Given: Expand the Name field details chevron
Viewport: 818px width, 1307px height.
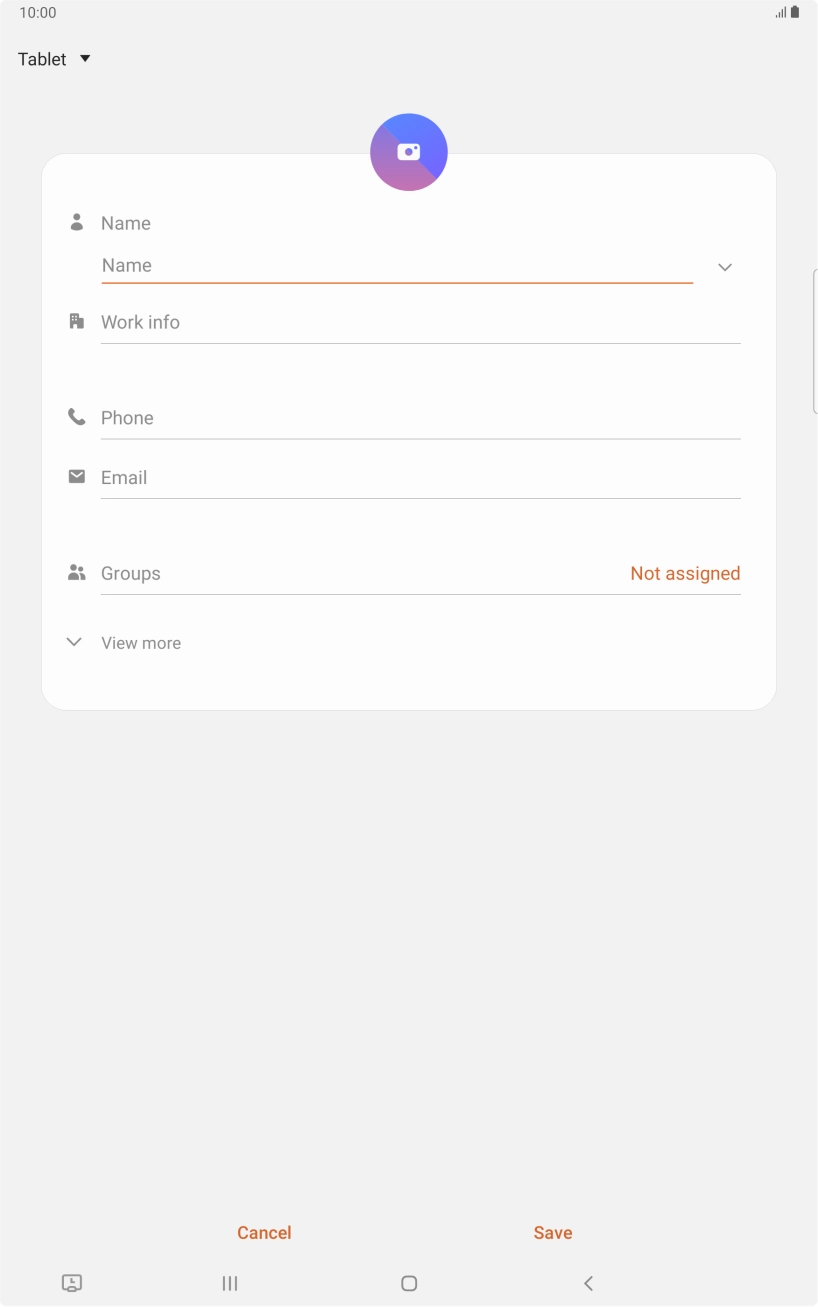Looking at the screenshot, I should (724, 267).
